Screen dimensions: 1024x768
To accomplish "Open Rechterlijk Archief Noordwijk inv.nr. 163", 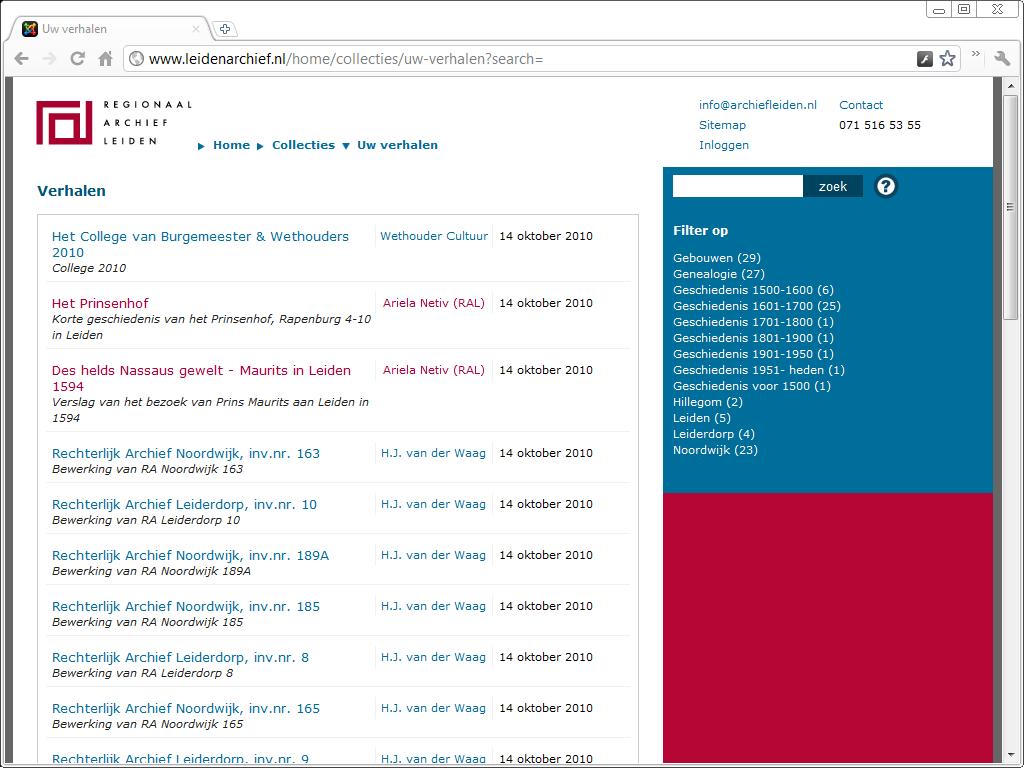I will [x=186, y=453].
